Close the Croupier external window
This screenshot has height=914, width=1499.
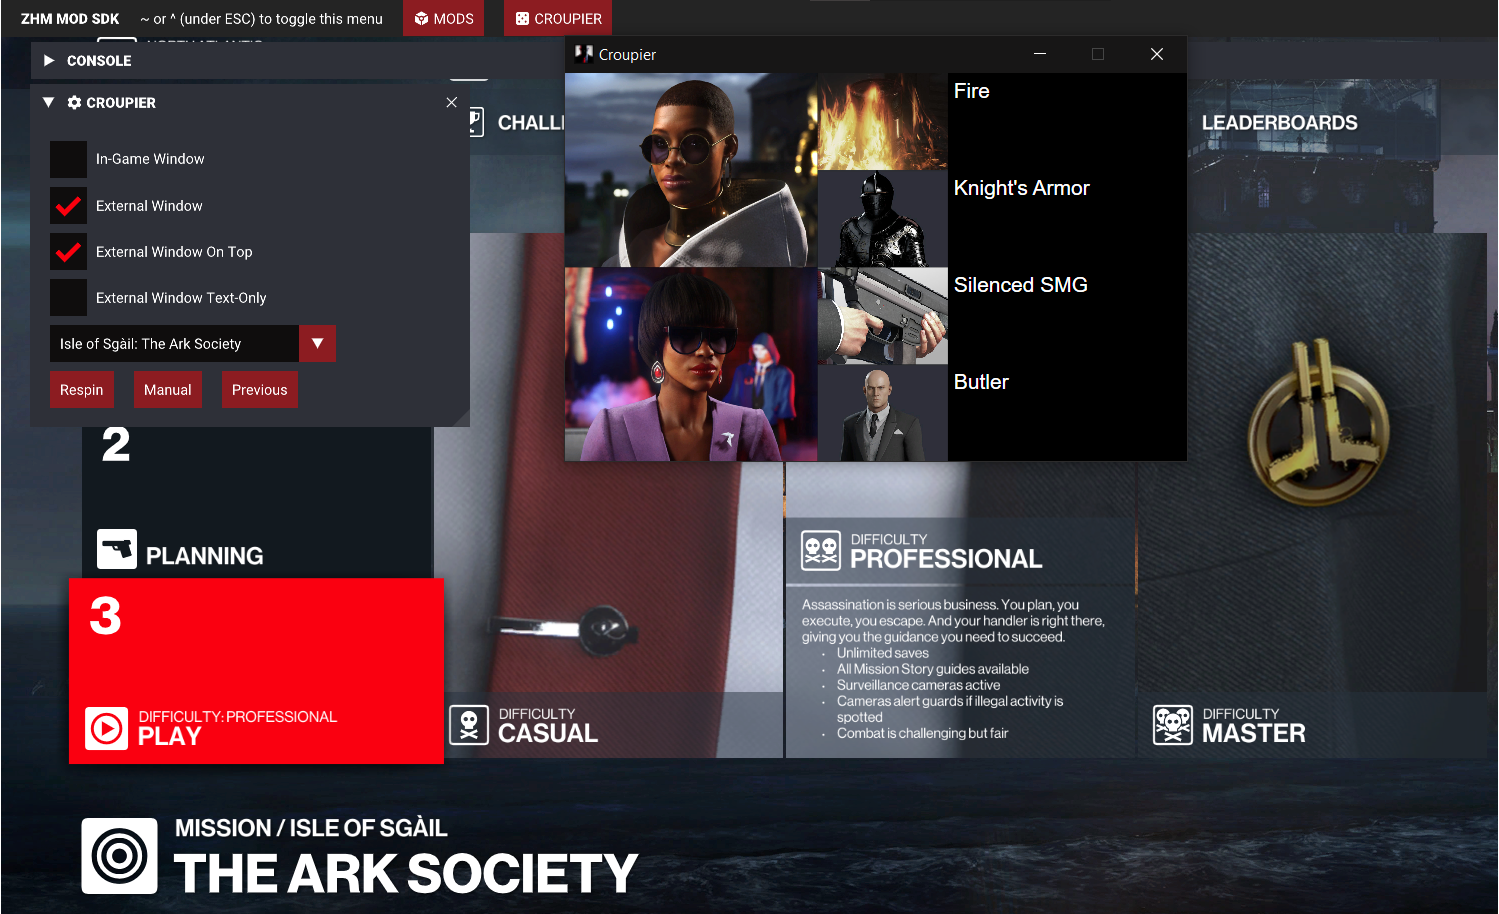[x=1157, y=54]
